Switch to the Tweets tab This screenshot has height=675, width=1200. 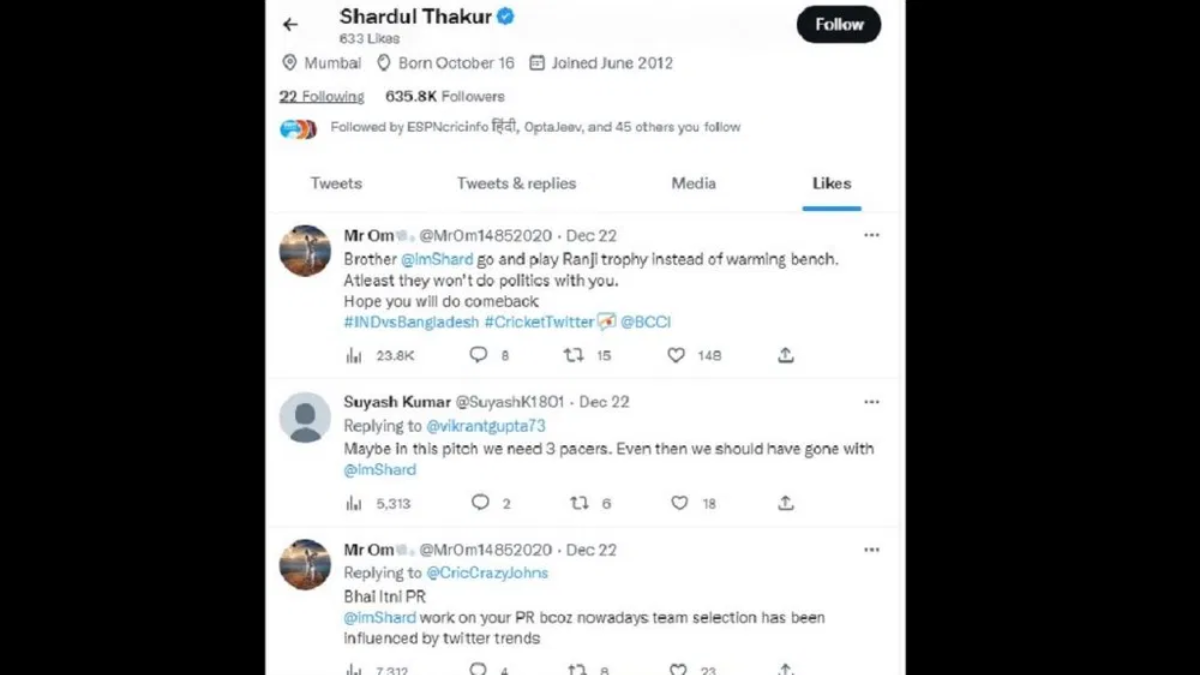[x=336, y=183]
